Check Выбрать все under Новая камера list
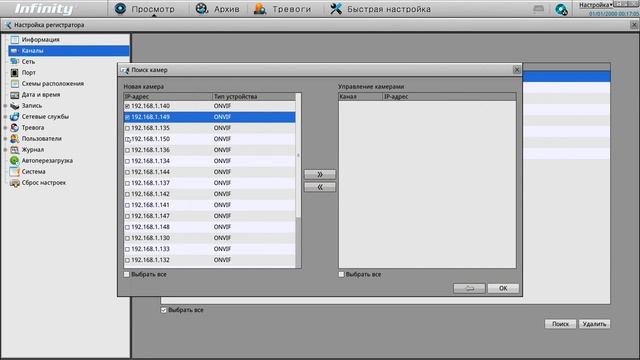Screen dimensions: 640x360 click(127, 274)
